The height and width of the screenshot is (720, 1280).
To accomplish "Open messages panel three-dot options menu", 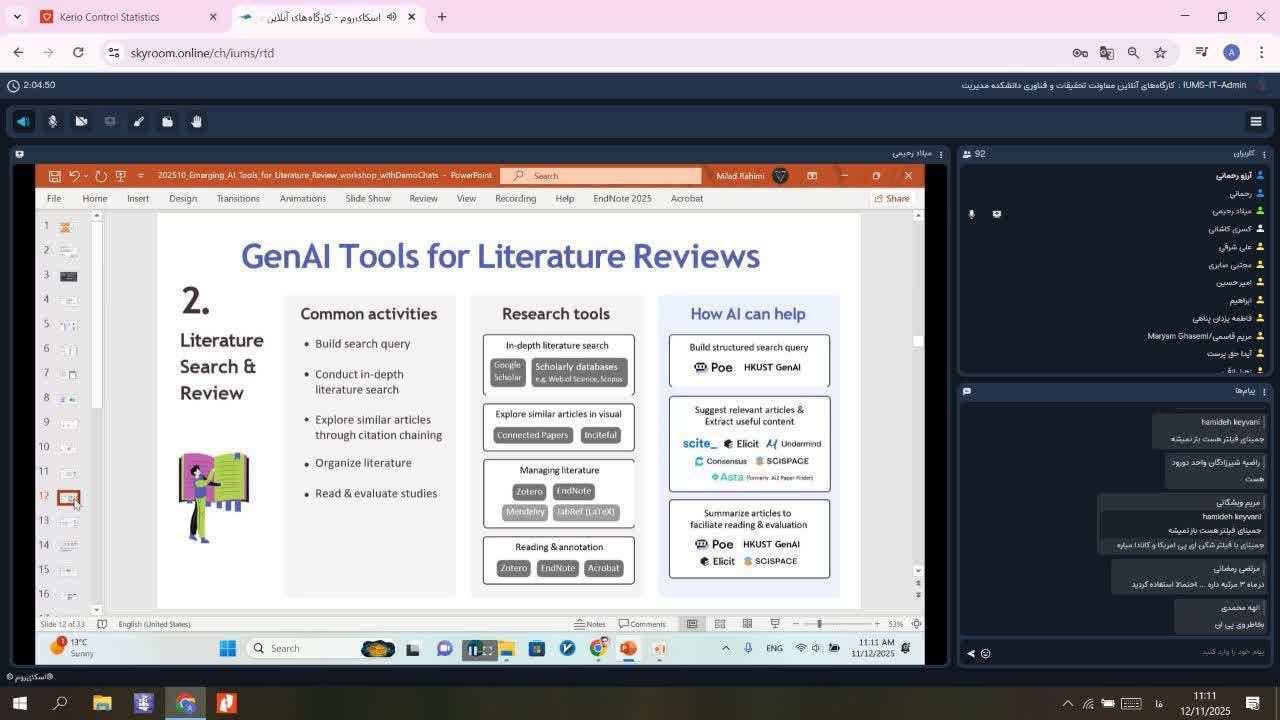I will (1264, 391).
